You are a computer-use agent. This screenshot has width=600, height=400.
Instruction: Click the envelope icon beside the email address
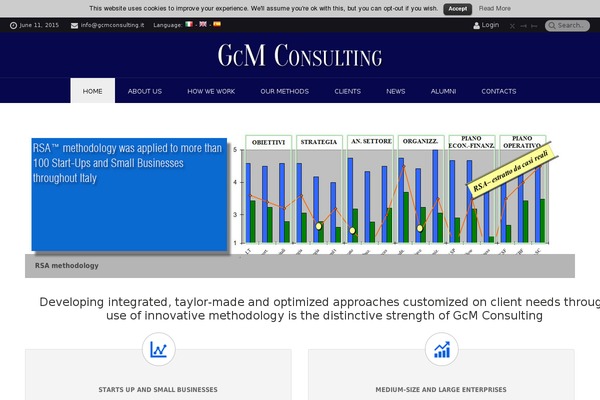[x=74, y=25]
